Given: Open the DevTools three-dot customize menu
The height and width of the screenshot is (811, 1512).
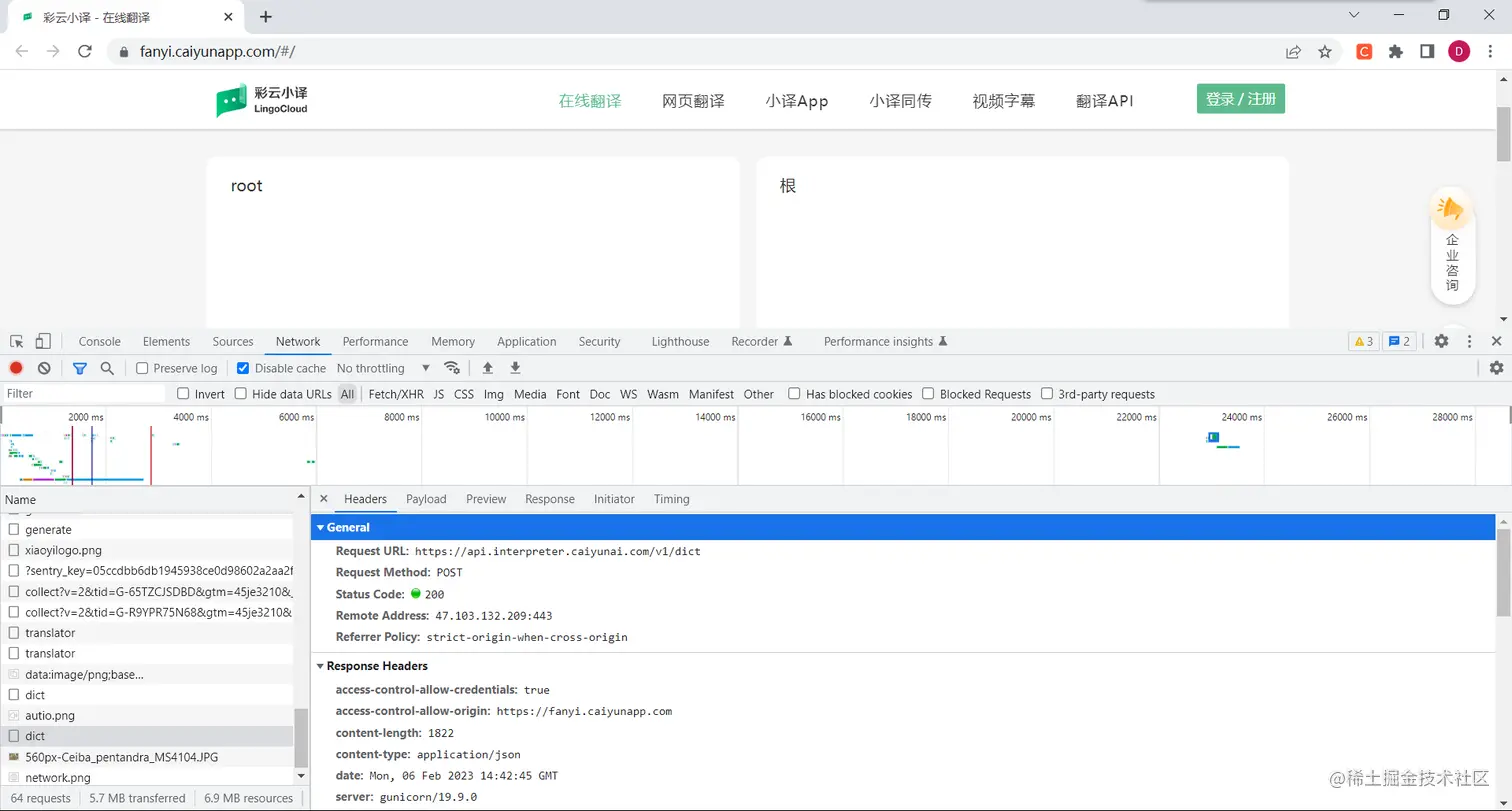Looking at the screenshot, I should [1469, 341].
